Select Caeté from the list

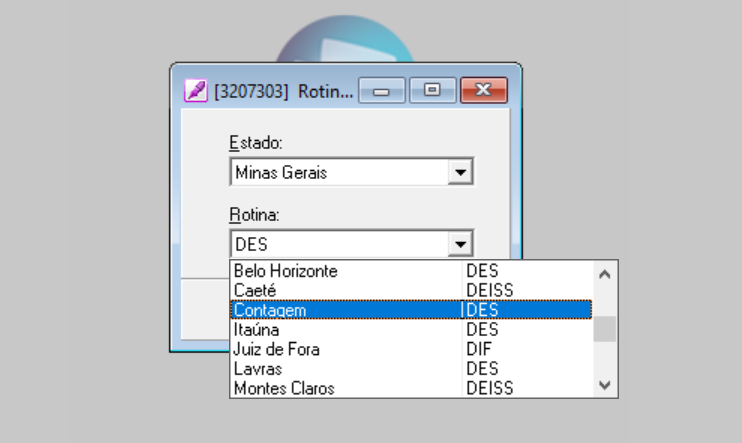[x=411, y=290]
